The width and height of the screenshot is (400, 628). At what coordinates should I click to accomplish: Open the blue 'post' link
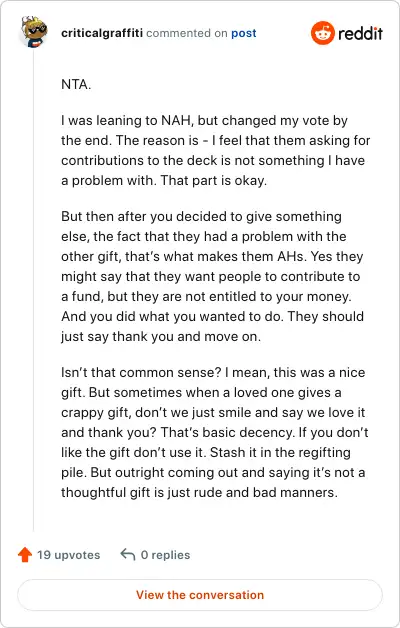point(243,33)
